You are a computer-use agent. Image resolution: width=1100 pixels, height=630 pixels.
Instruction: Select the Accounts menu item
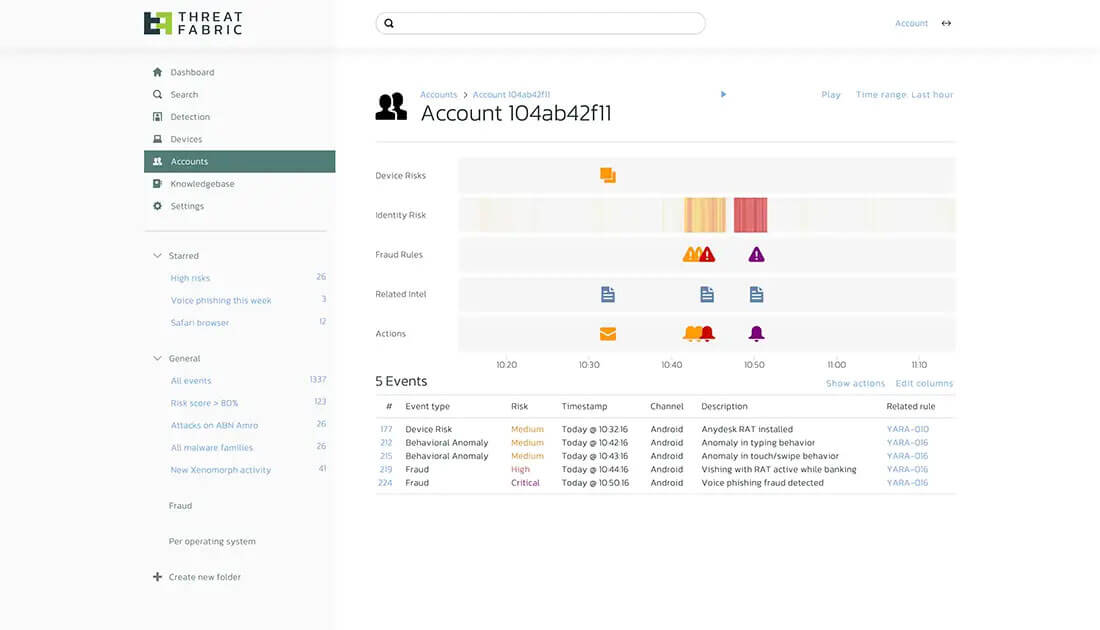[x=239, y=161]
